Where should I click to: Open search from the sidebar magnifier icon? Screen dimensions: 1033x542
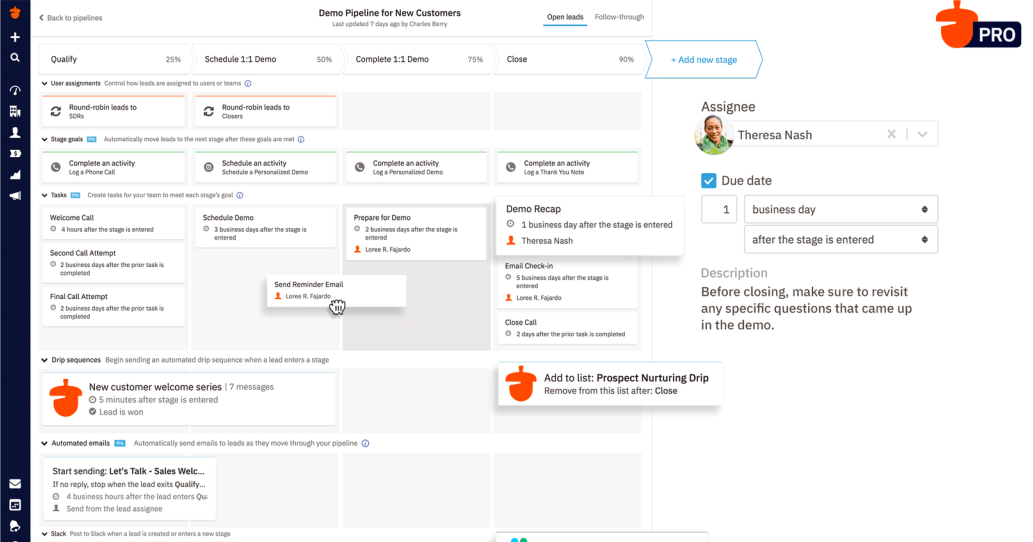(x=15, y=58)
